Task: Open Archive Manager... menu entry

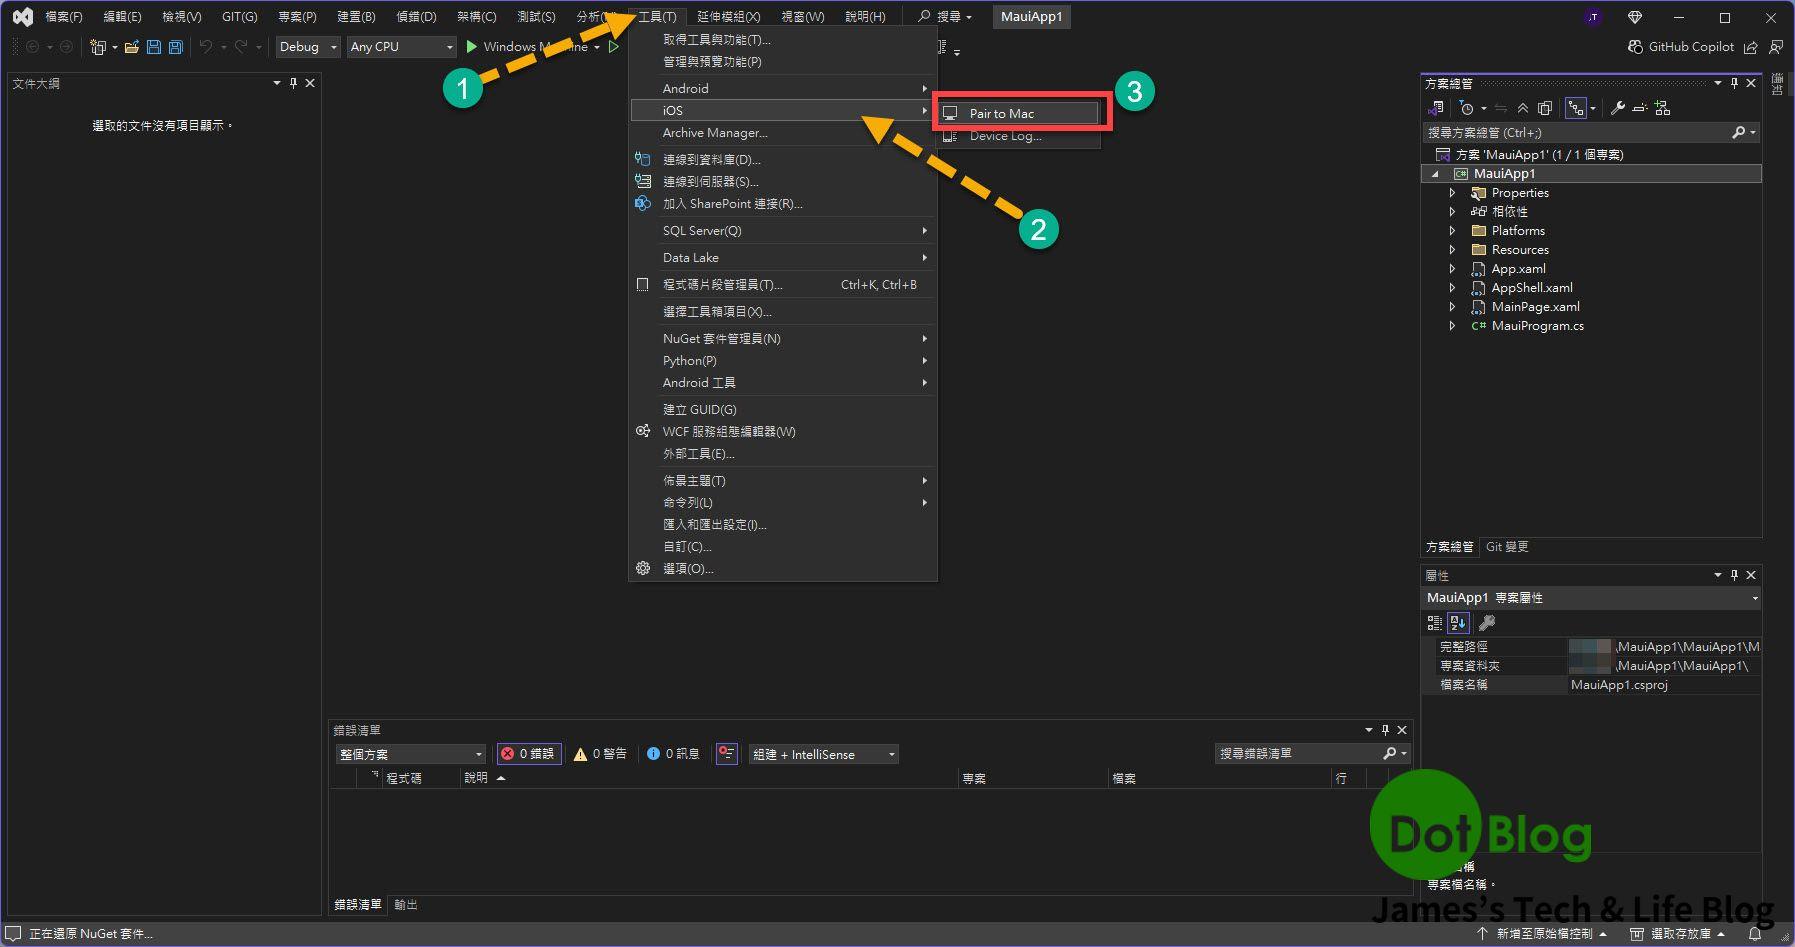Action: (x=782, y=133)
